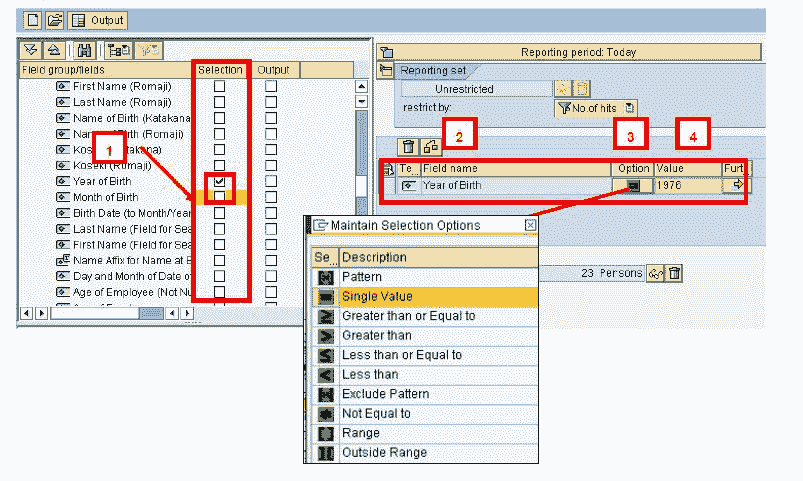Click the Further selections arrow for Year of Birth

pos(736,185)
